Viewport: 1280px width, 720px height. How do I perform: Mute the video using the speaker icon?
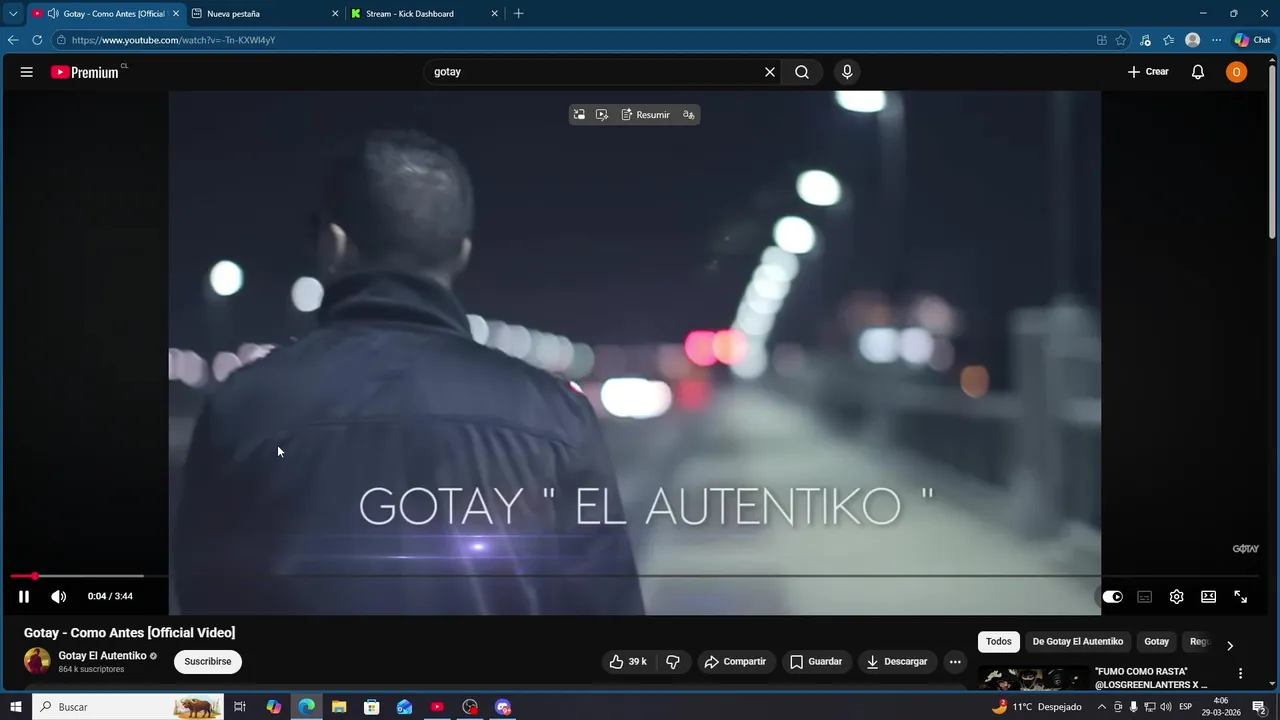tap(59, 597)
